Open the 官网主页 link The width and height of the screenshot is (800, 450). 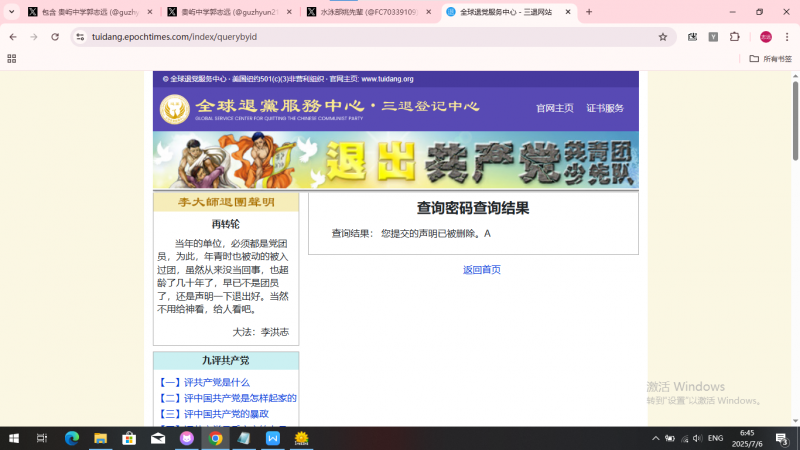click(555, 108)
